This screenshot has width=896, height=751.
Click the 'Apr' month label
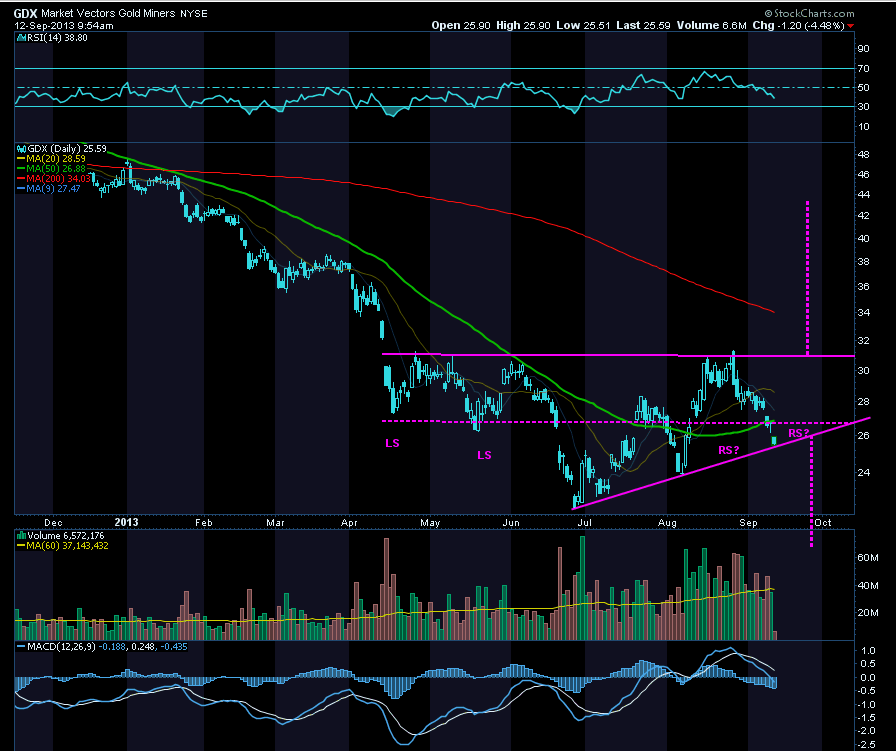[349, 522]
